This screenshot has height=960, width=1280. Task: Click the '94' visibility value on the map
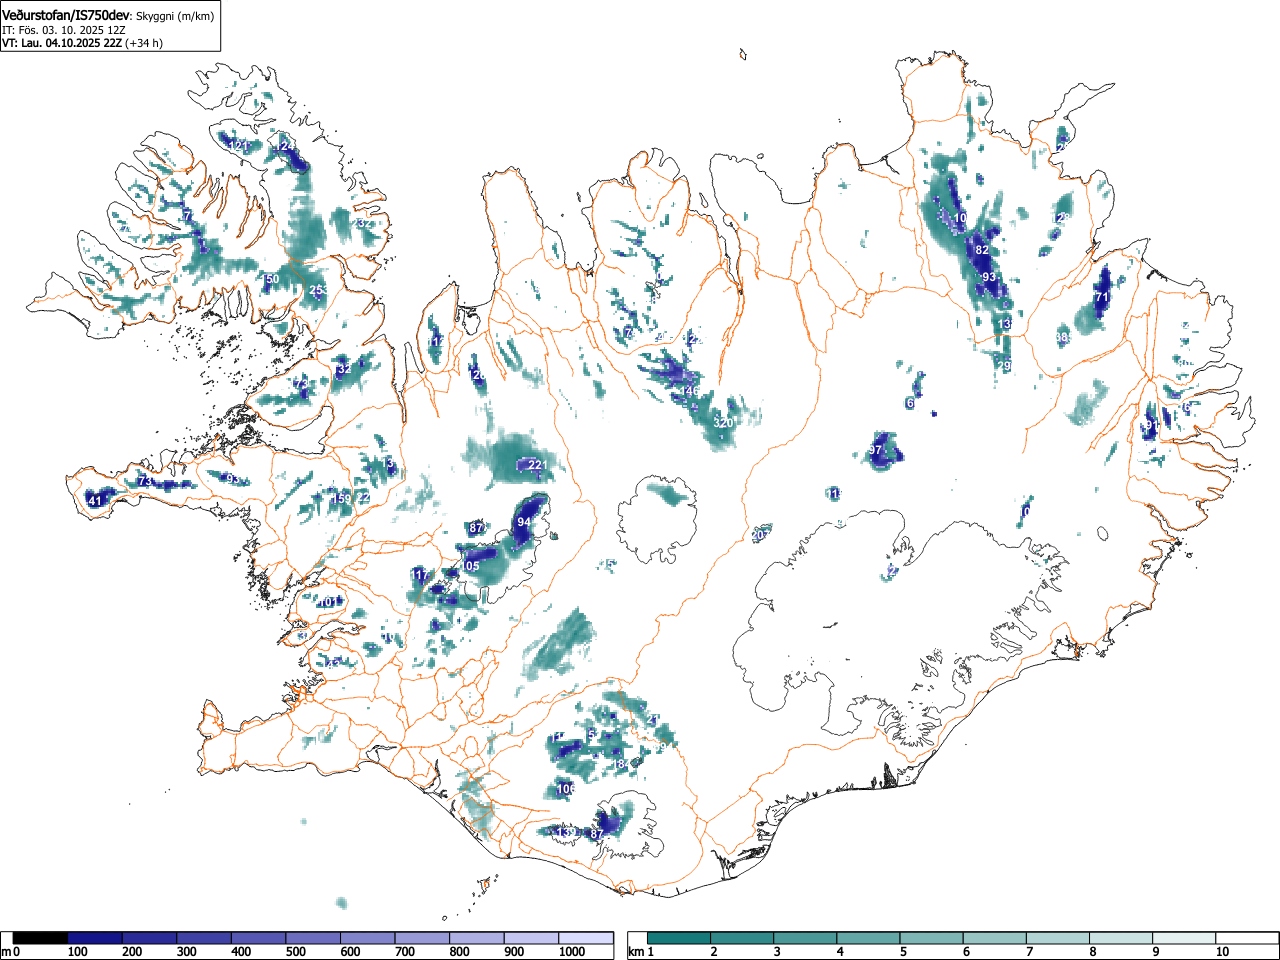tap(524, 522)
